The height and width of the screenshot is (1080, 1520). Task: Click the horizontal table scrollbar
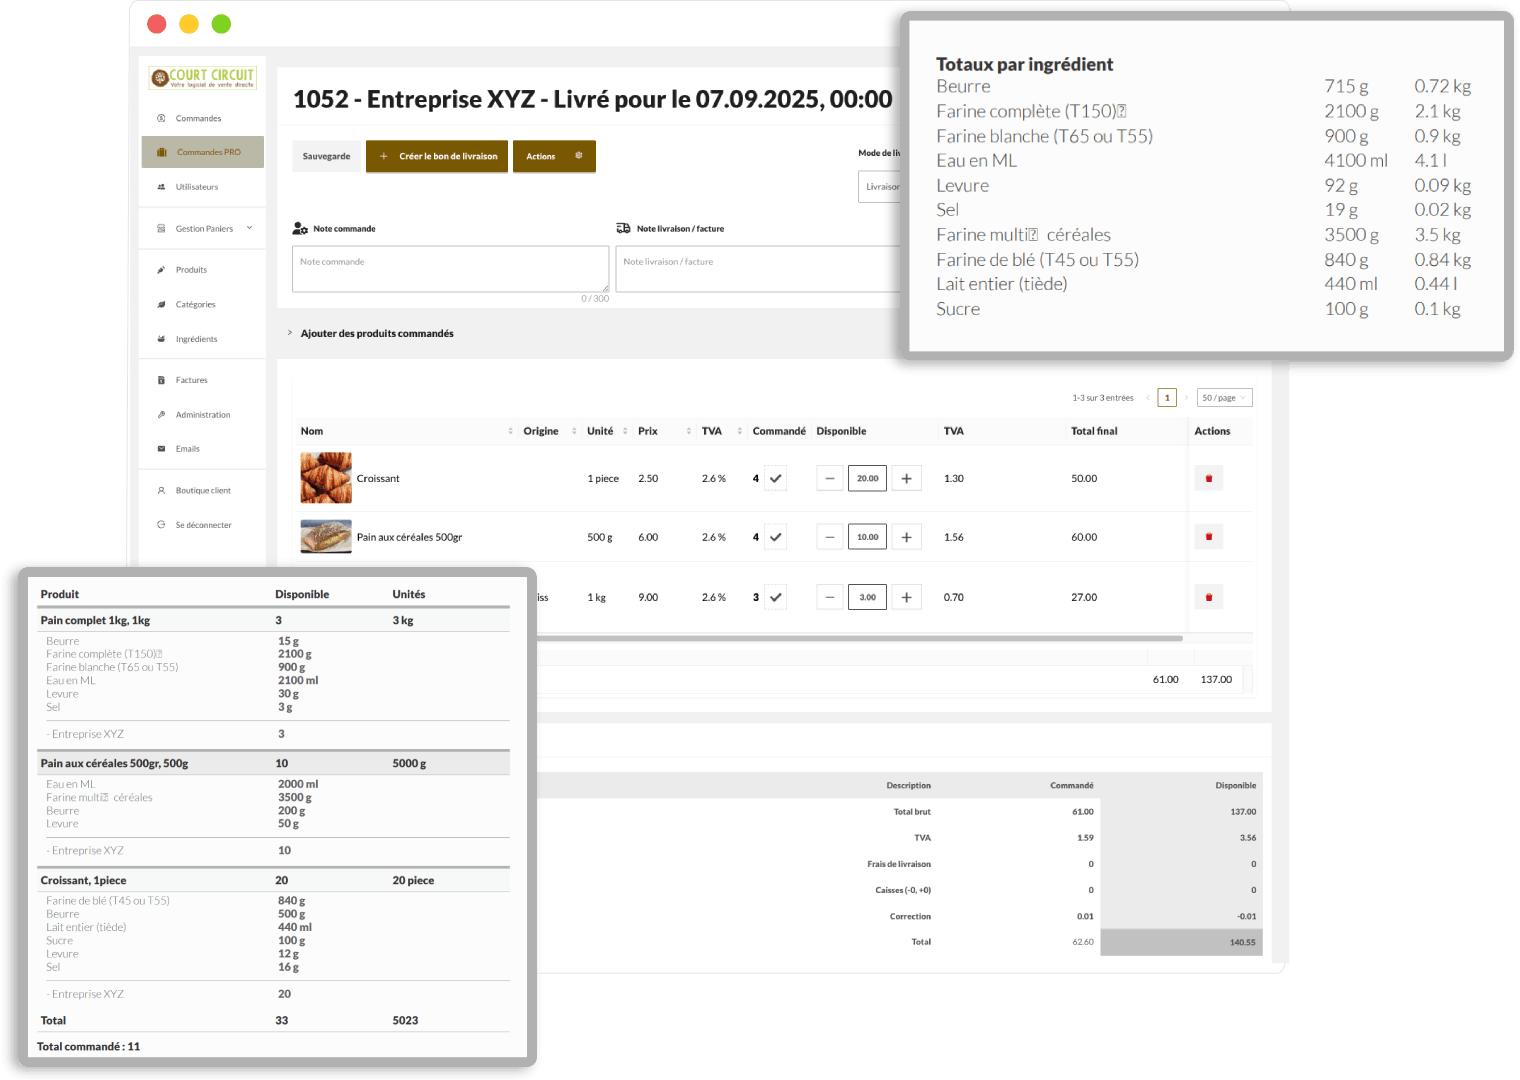[x=858, y=638]
